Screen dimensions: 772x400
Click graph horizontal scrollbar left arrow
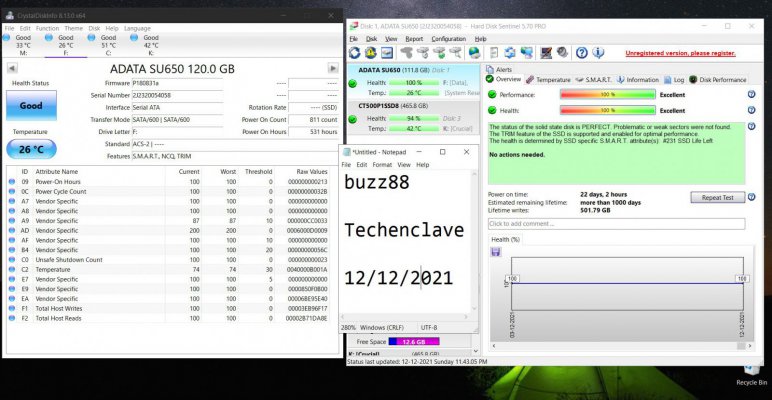pos(494,346)
